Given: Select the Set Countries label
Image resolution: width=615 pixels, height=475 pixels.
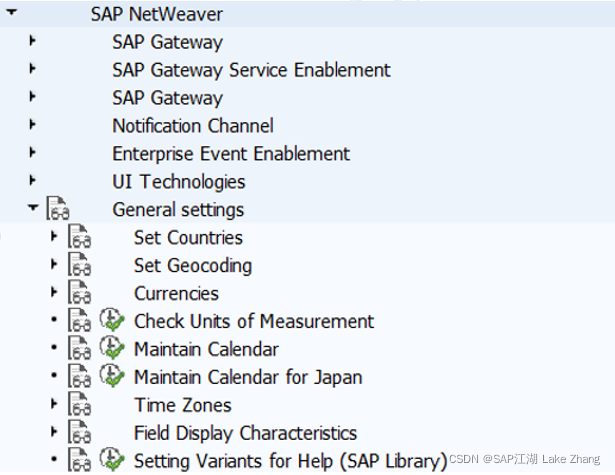Looking at the screenshot, I should click(188, 238).
